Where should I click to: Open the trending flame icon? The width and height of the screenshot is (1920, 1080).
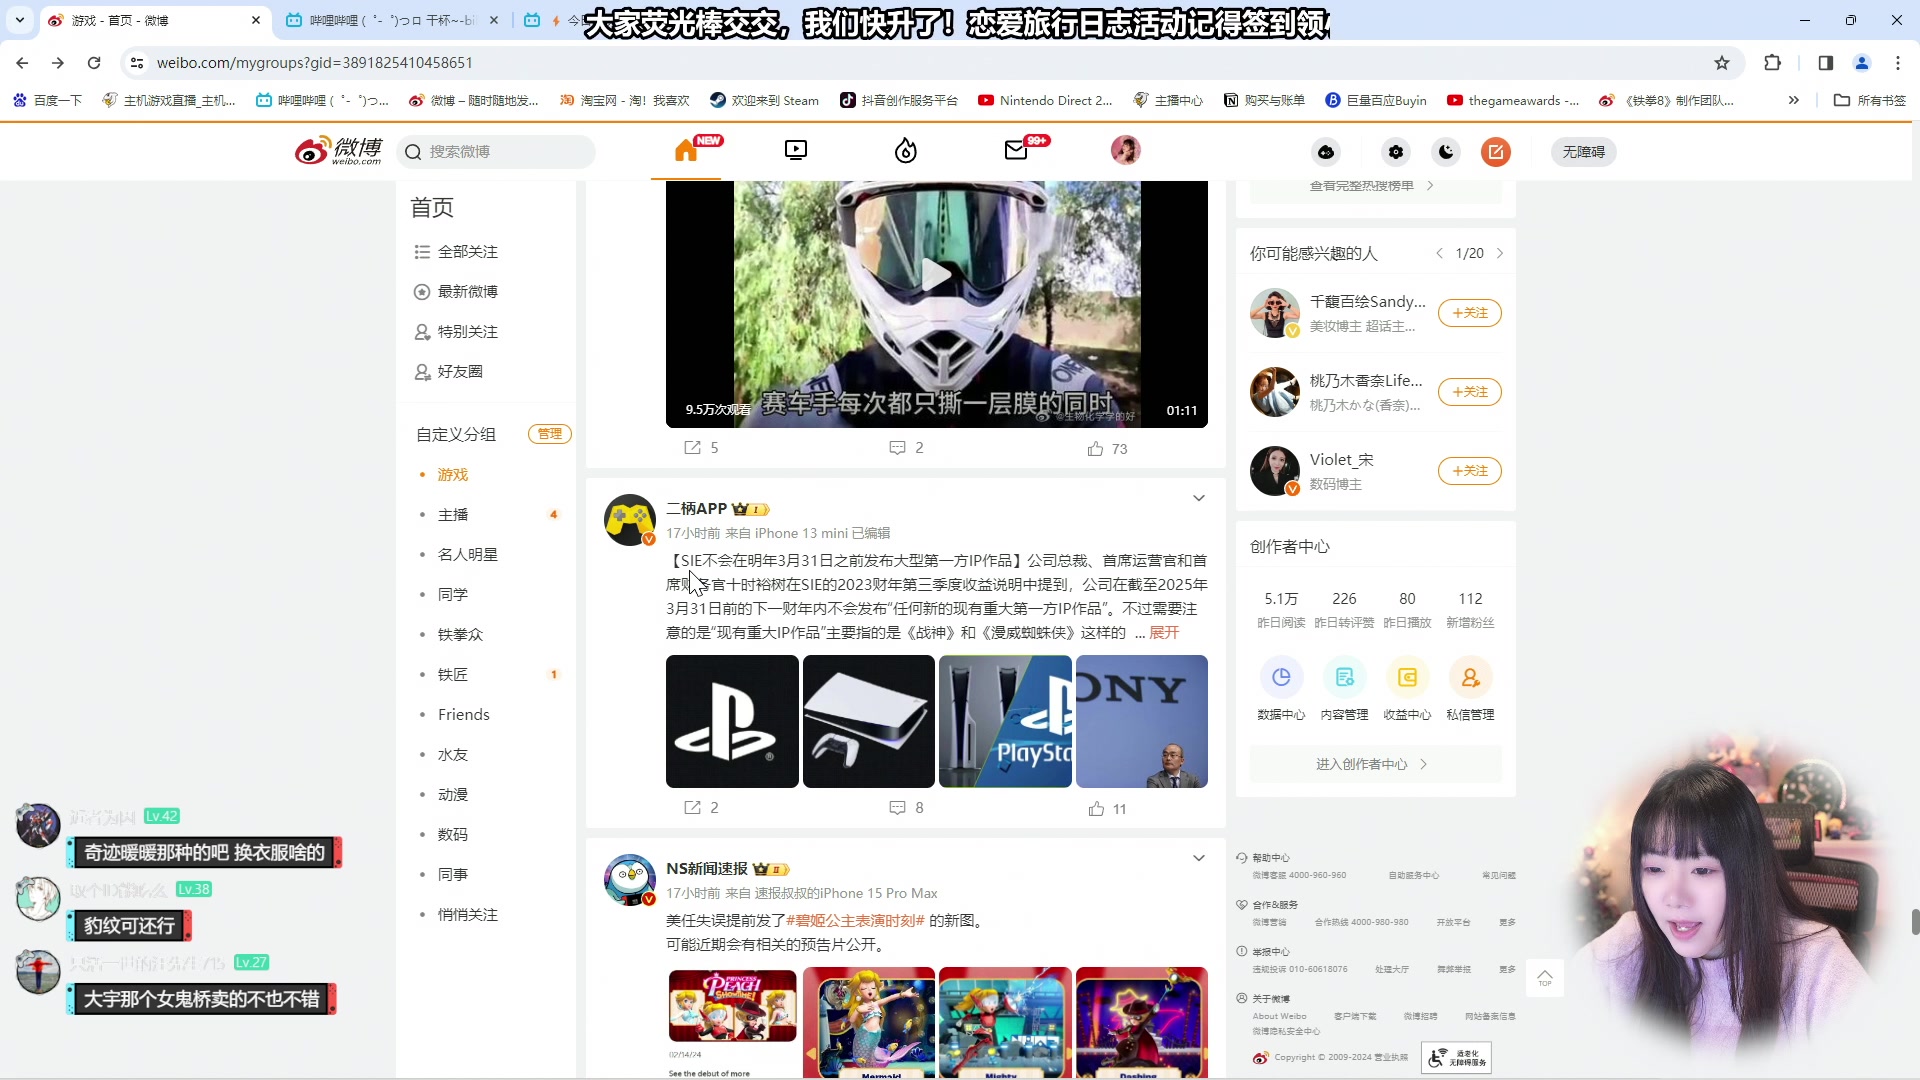(x=905, y=151)
